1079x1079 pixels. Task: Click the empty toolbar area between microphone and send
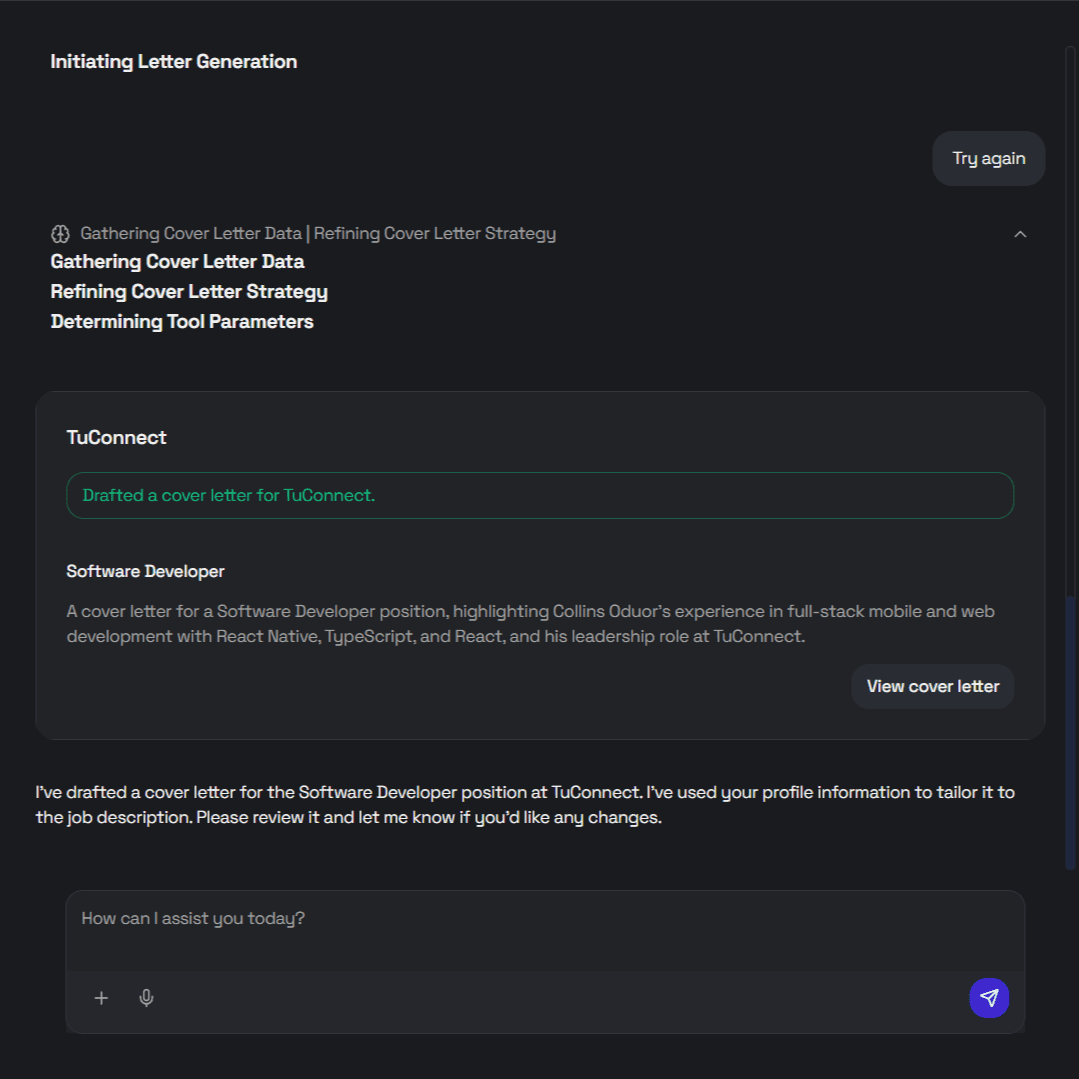click(x=560, y=998)
